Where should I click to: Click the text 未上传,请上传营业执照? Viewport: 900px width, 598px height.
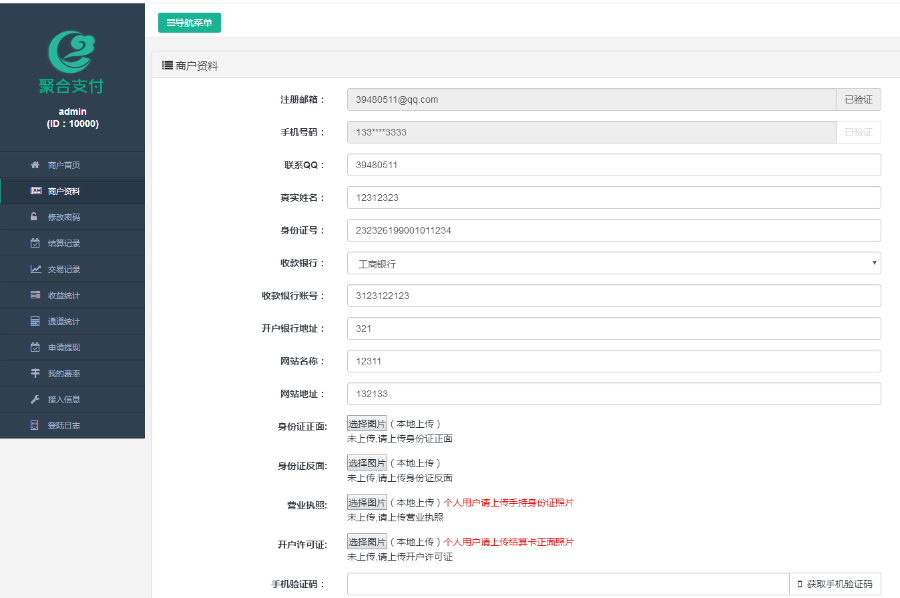coord(395,517)
